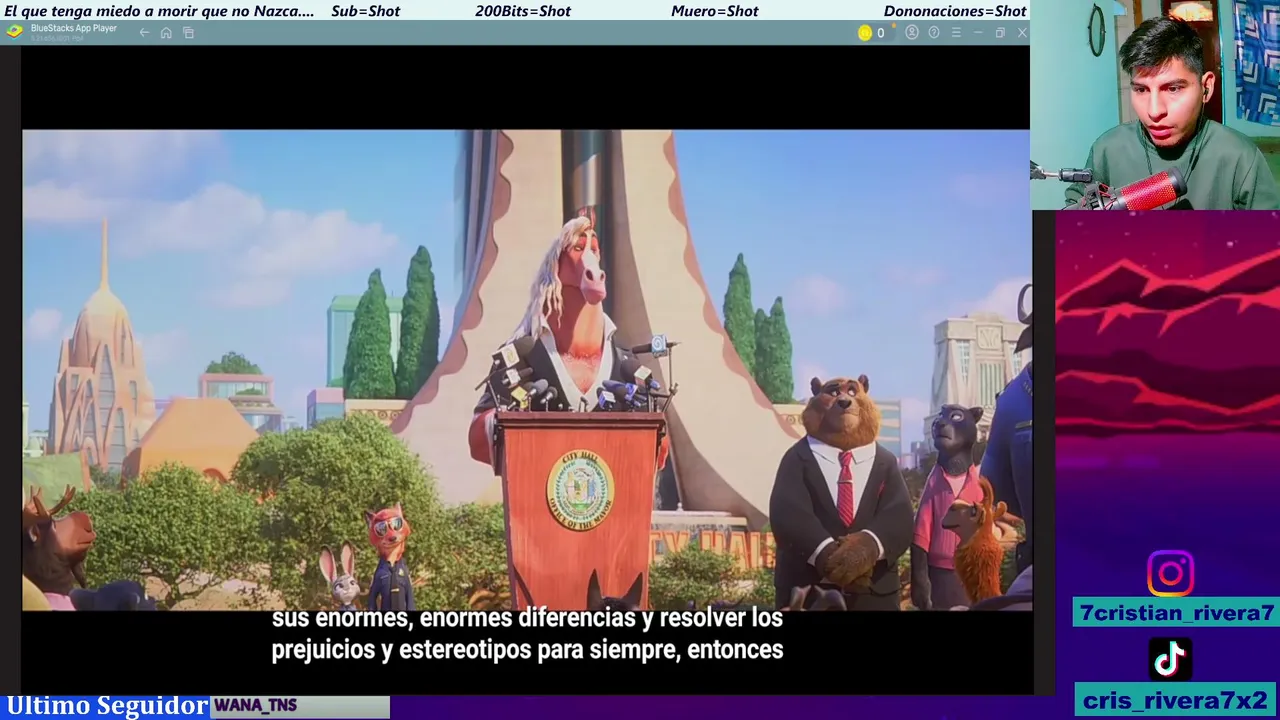Click the 'Muero=Shot' banner text
This screenshot has height=720, width=1280.
[715, 11]
